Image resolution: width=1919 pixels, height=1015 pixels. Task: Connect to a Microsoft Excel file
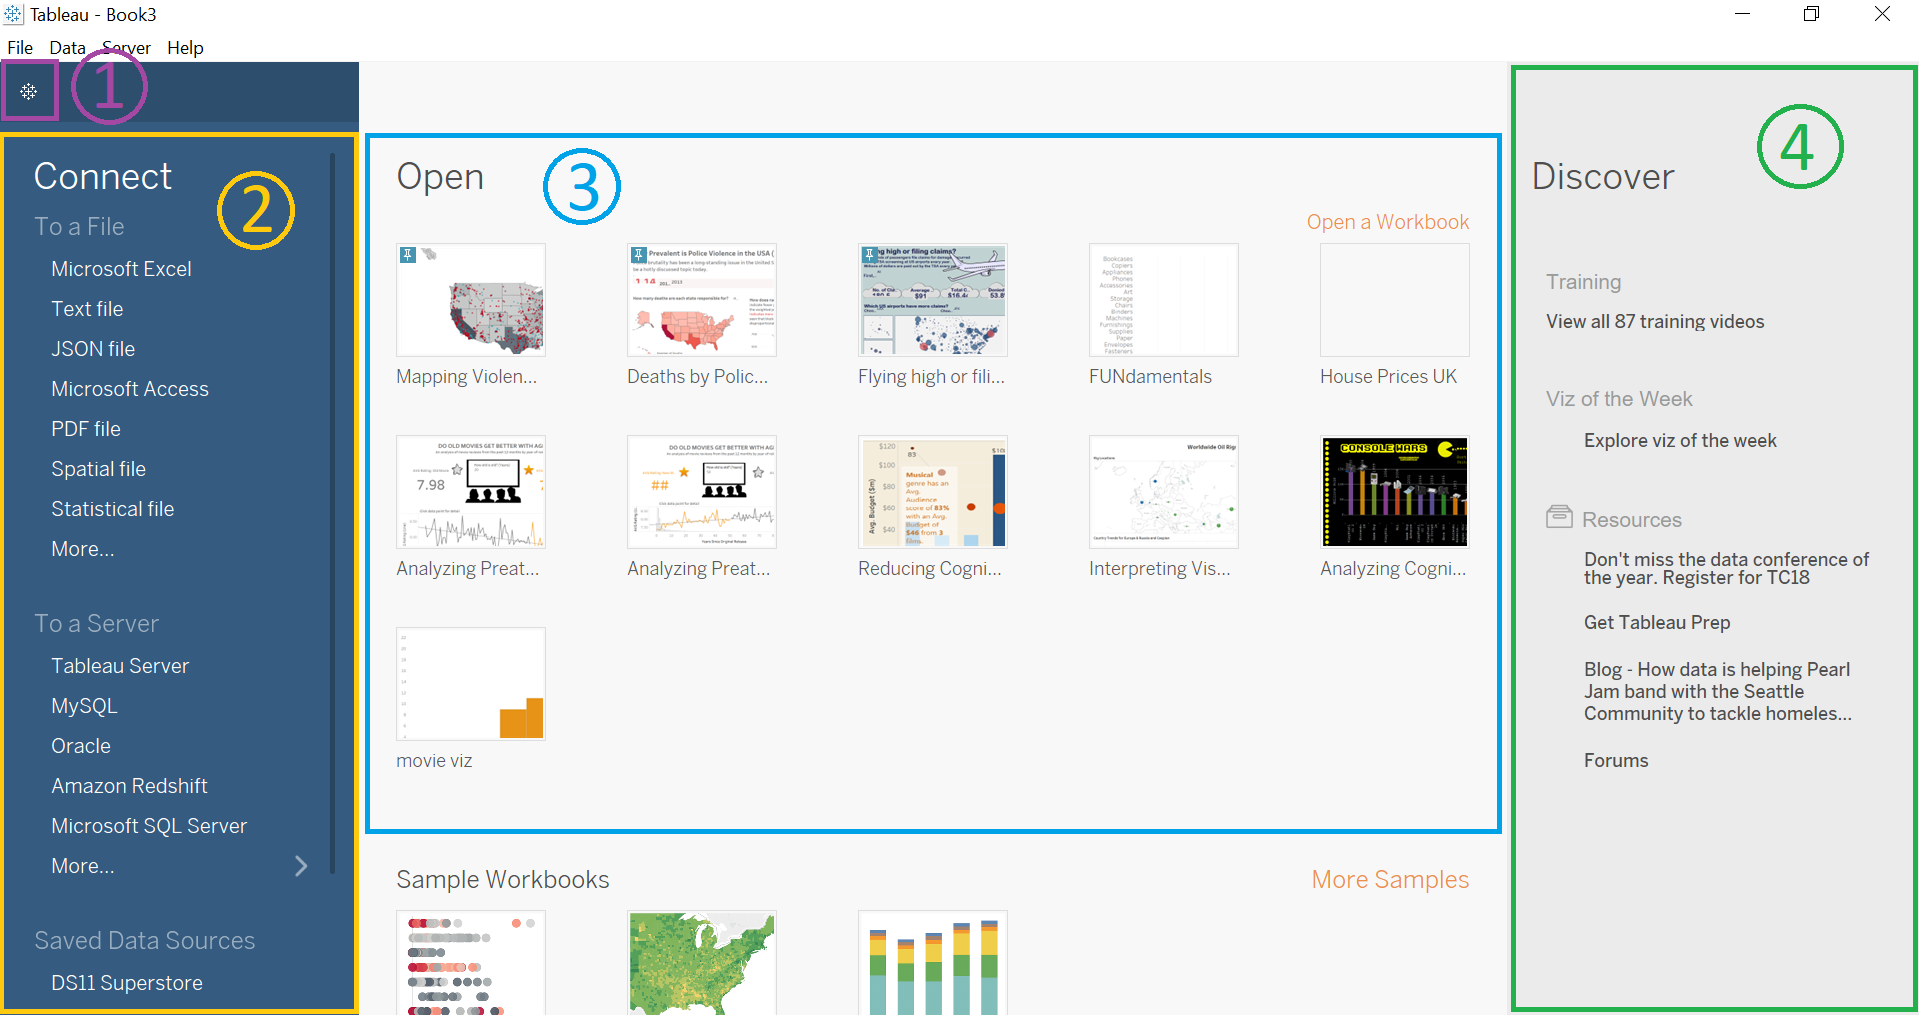(x=121, y=269)
